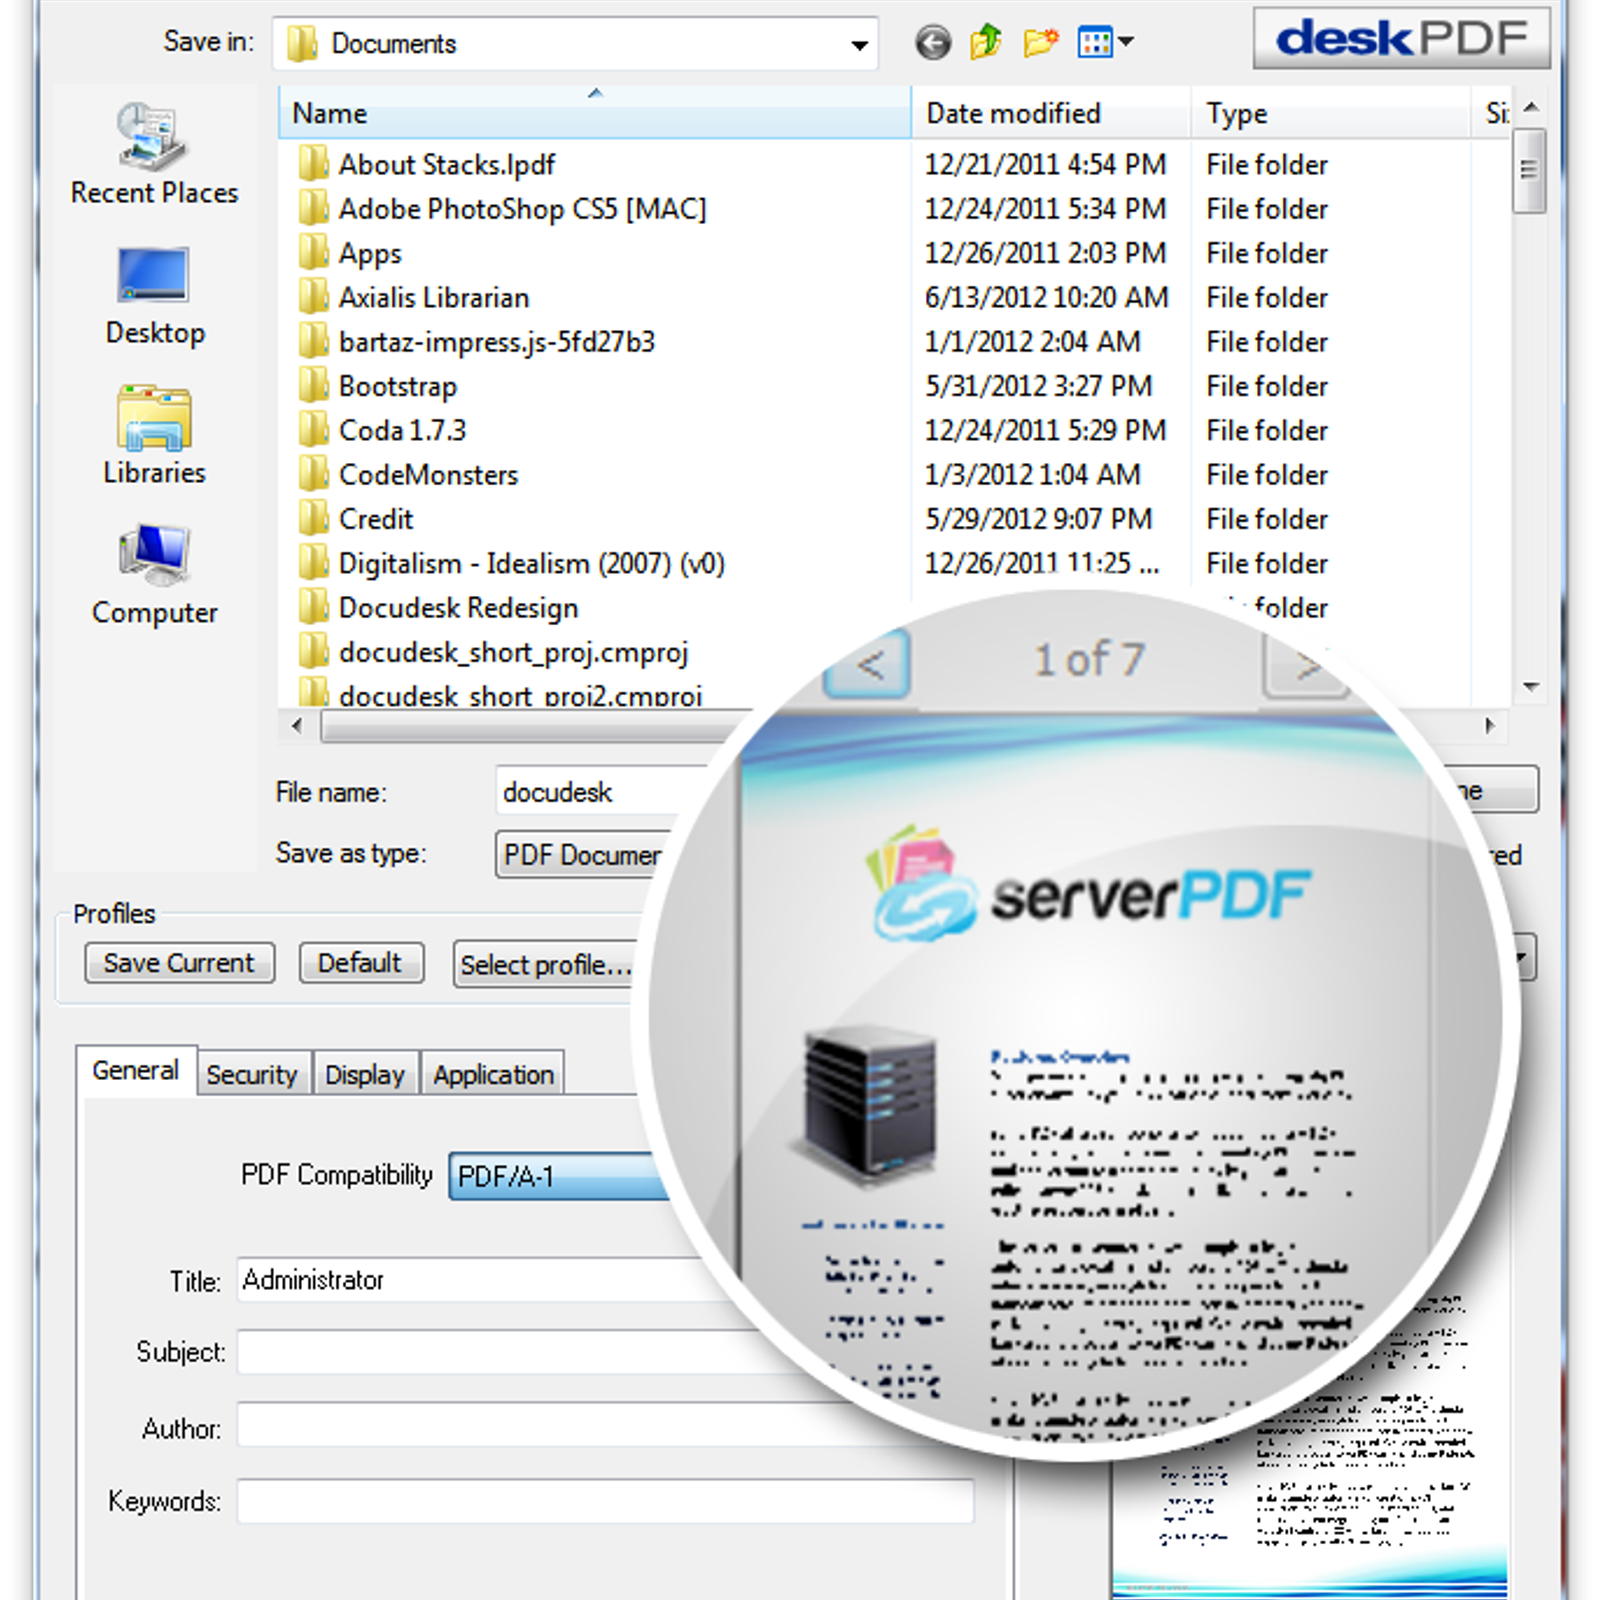Select the "6/13/2012 10:20 AM" date cell
Image resolution: width=1600 pixels, height=1600 pixels.
(x=1046, y=297)
